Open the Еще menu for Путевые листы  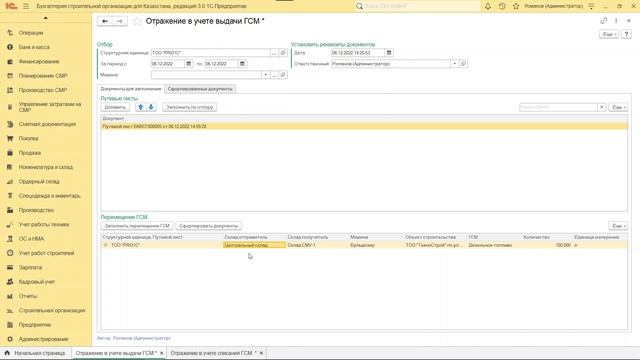coord(618,107)
